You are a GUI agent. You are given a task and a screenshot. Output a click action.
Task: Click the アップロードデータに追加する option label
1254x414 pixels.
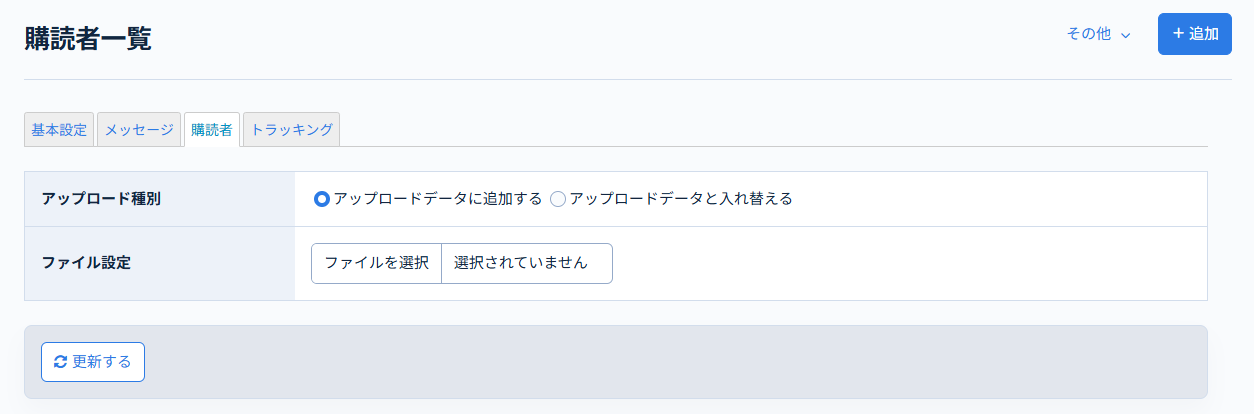click(x=438, y=199)
